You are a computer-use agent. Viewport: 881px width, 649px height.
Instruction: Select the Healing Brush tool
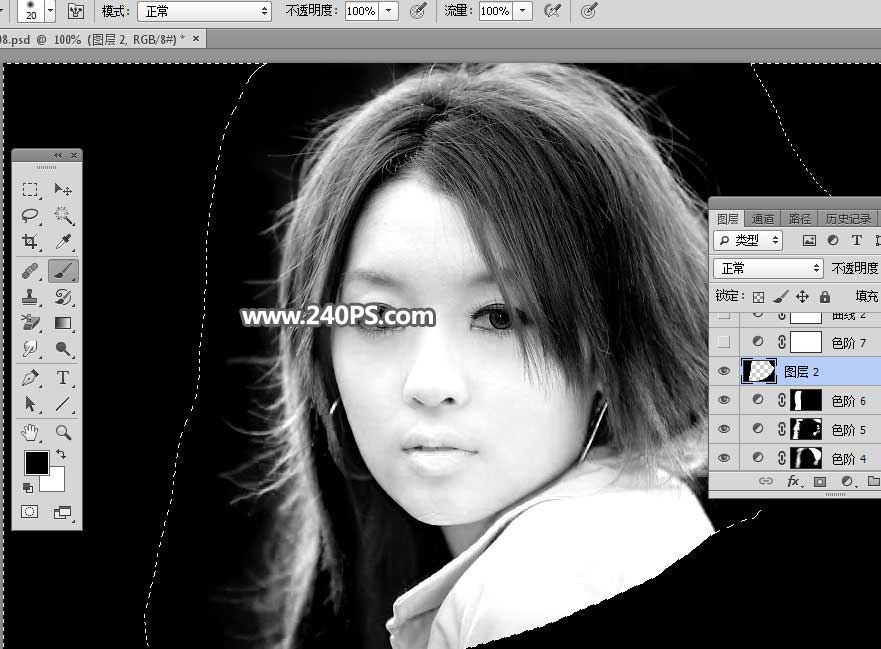click(x=30, y=271)
